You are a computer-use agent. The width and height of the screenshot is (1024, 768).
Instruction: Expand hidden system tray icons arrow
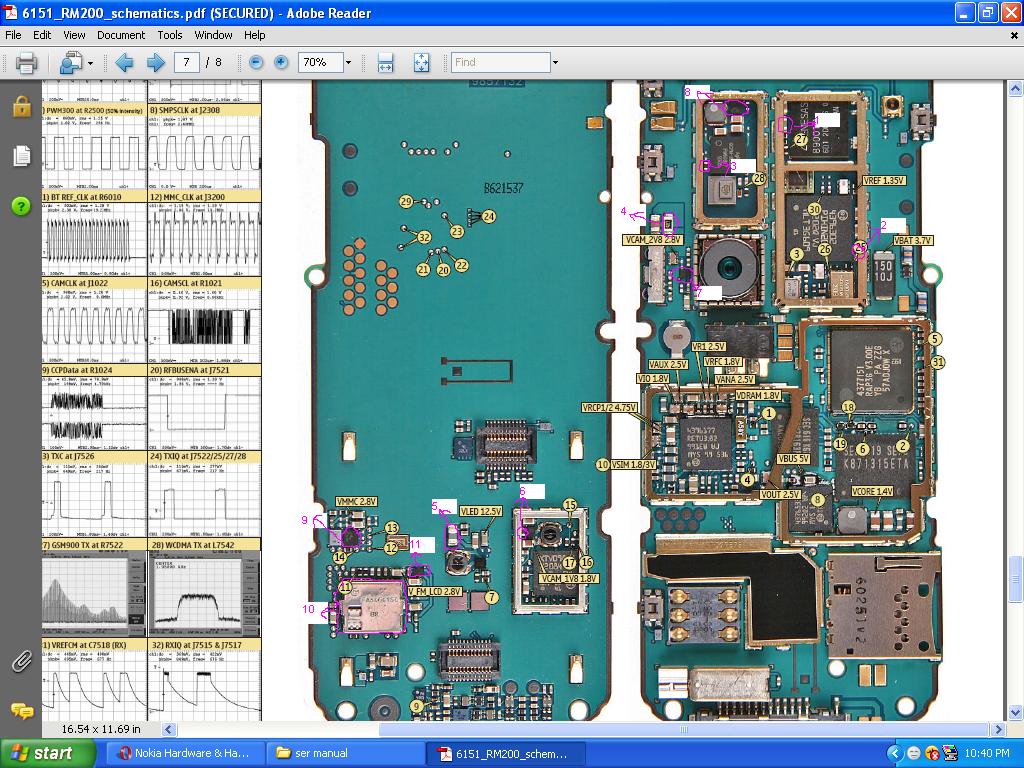click(x=895, y=754)
